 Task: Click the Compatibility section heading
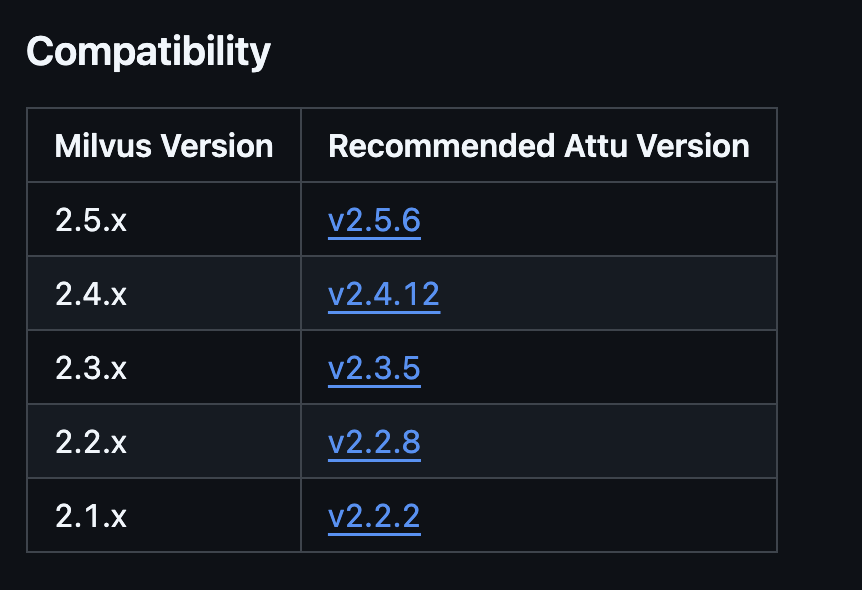148,52
